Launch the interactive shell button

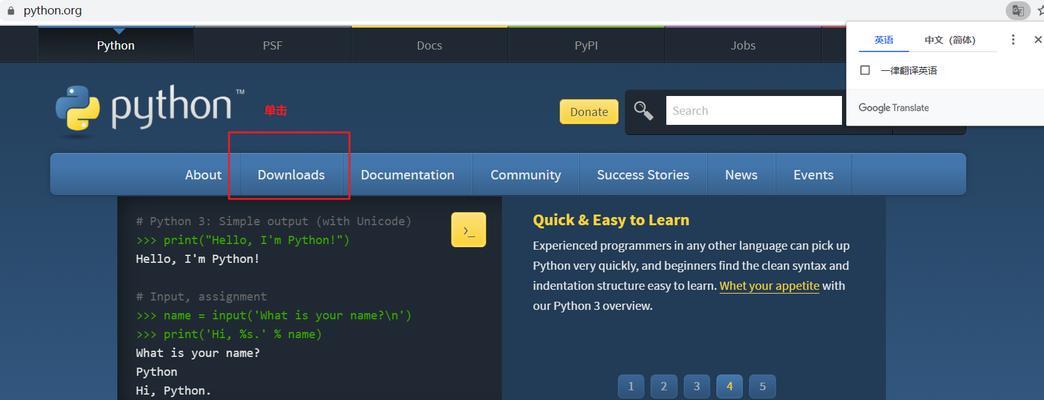468,230
